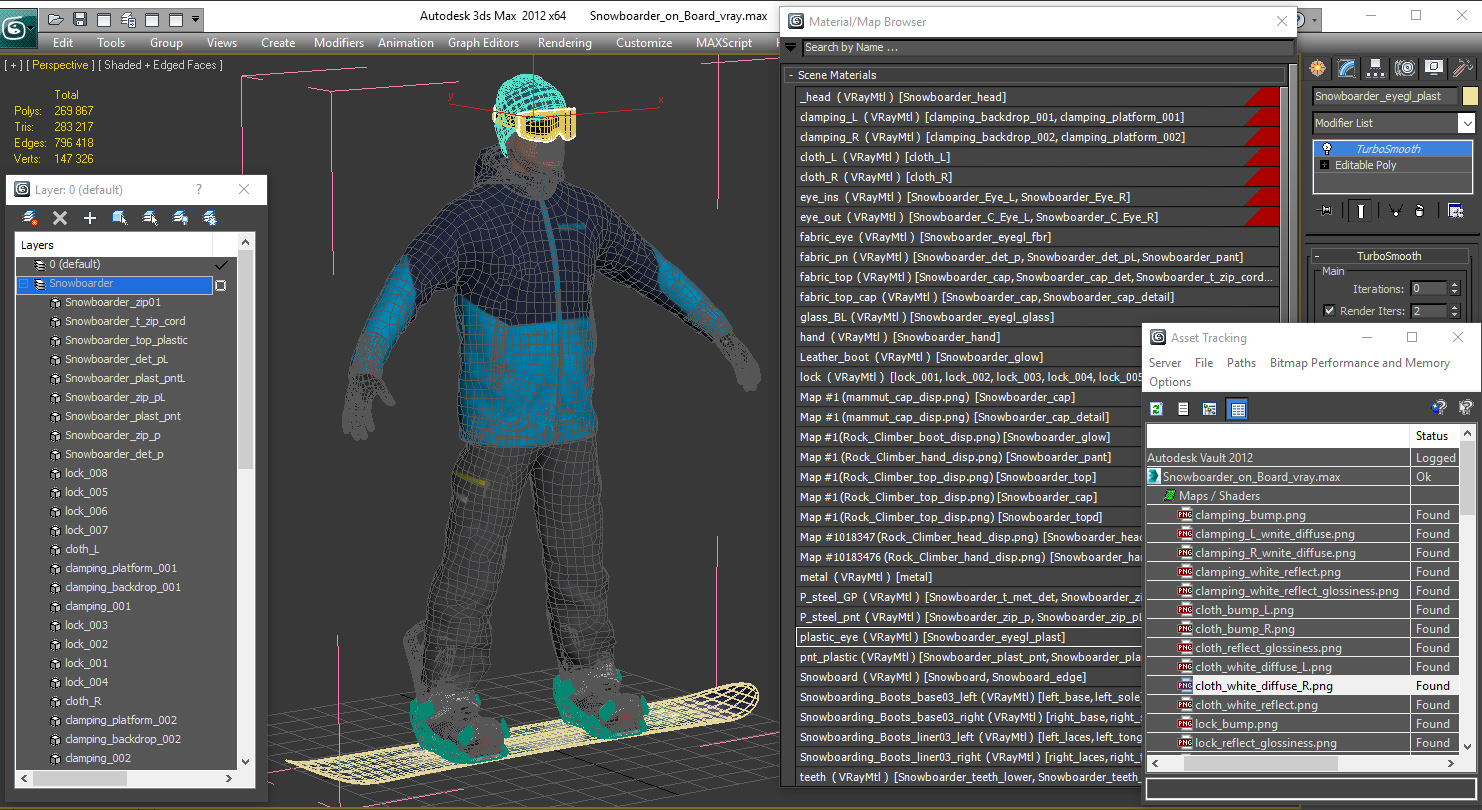
Task: Open the Motion command panel tab
Action: click(1405, 68)
